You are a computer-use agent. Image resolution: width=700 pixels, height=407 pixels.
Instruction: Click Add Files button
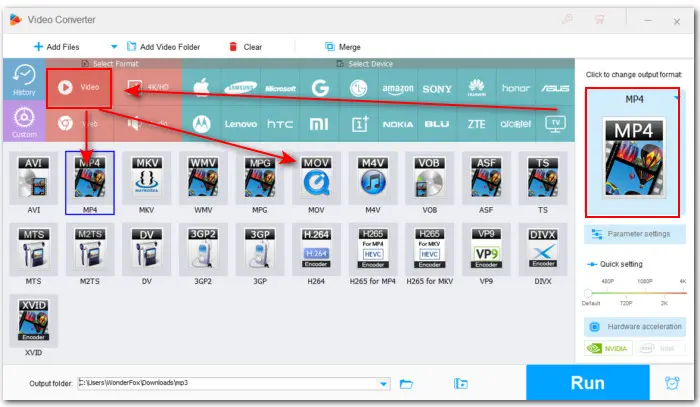click(x=57, y=47)
